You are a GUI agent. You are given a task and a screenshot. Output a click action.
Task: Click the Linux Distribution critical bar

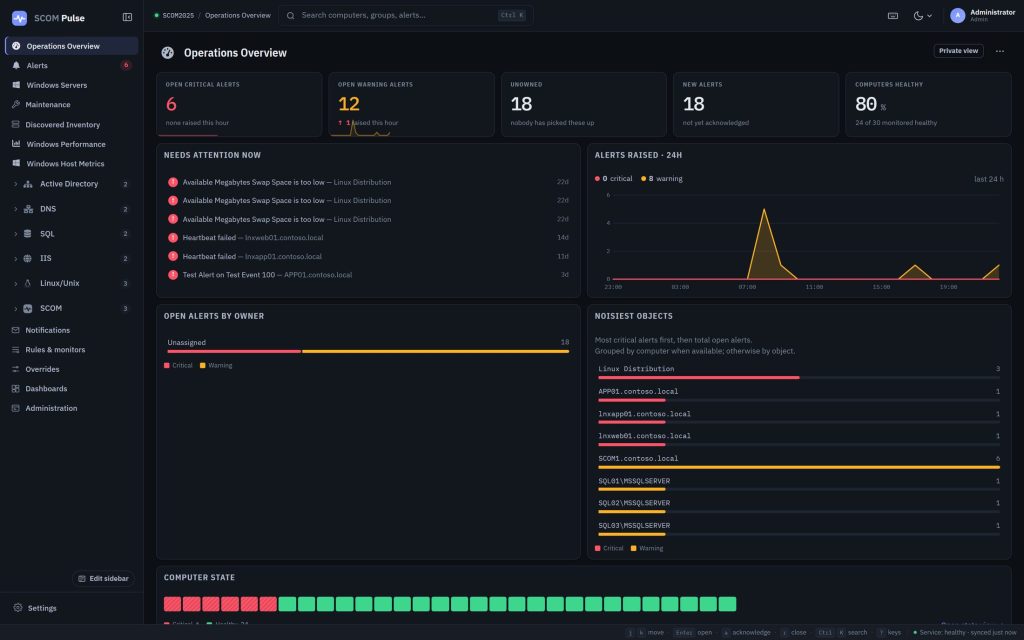[x=698, y=377]
